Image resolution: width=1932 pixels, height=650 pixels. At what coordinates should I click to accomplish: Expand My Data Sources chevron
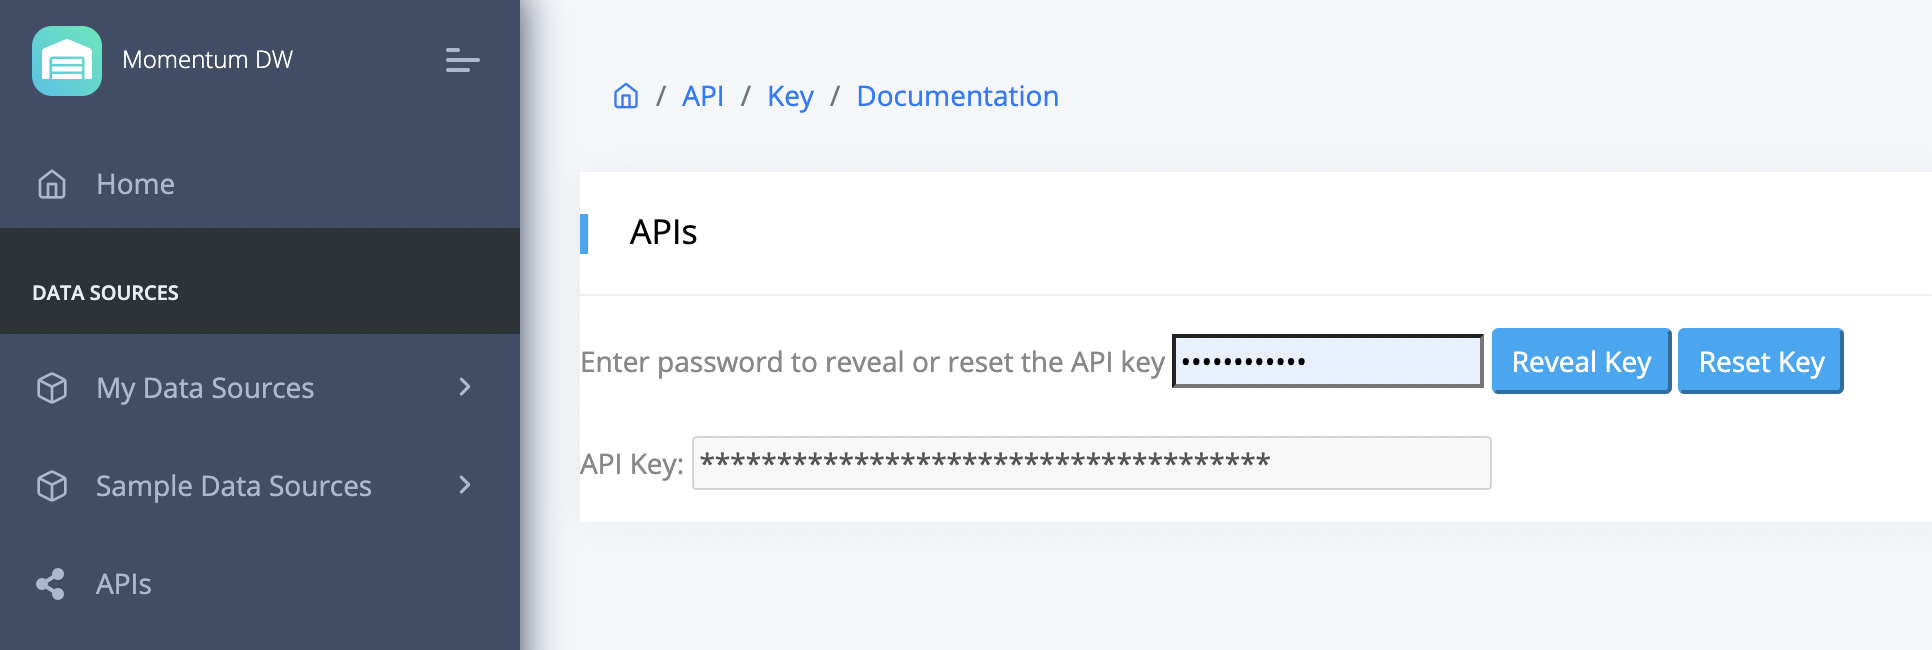pyautogui.click(x=464, y=387)
